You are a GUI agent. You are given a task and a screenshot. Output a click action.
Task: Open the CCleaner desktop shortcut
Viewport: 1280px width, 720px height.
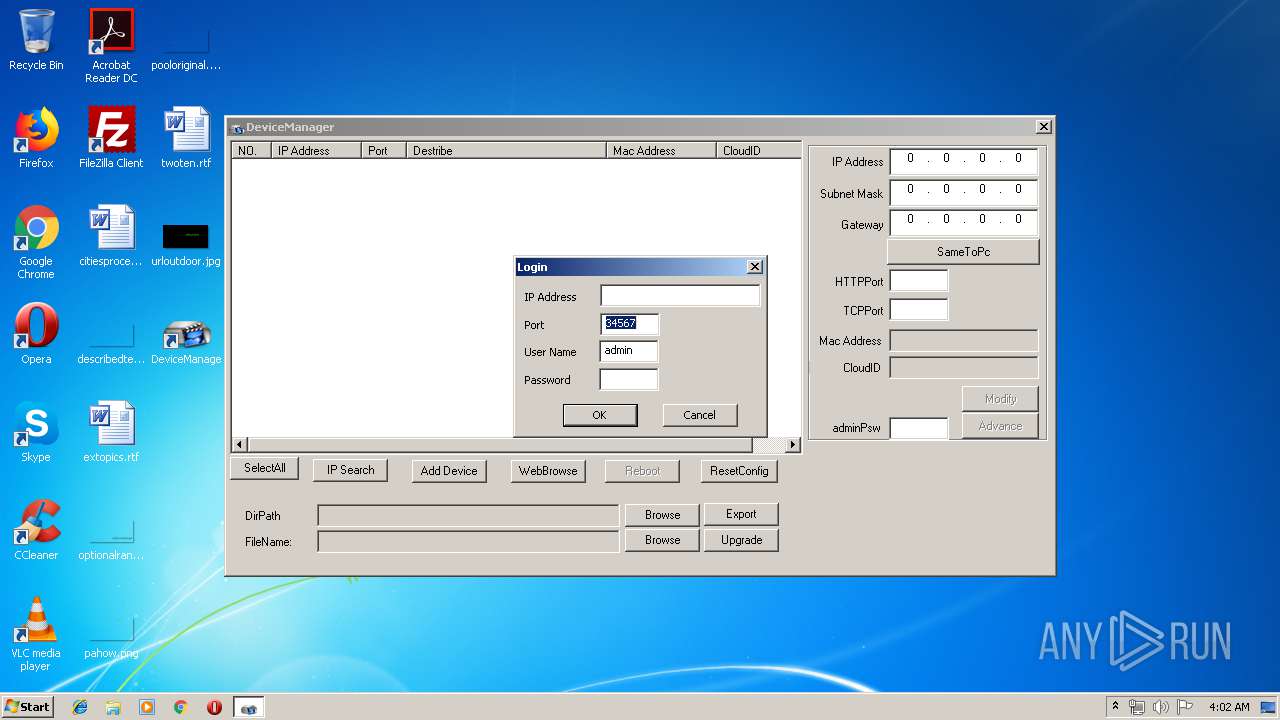[36, 530]
